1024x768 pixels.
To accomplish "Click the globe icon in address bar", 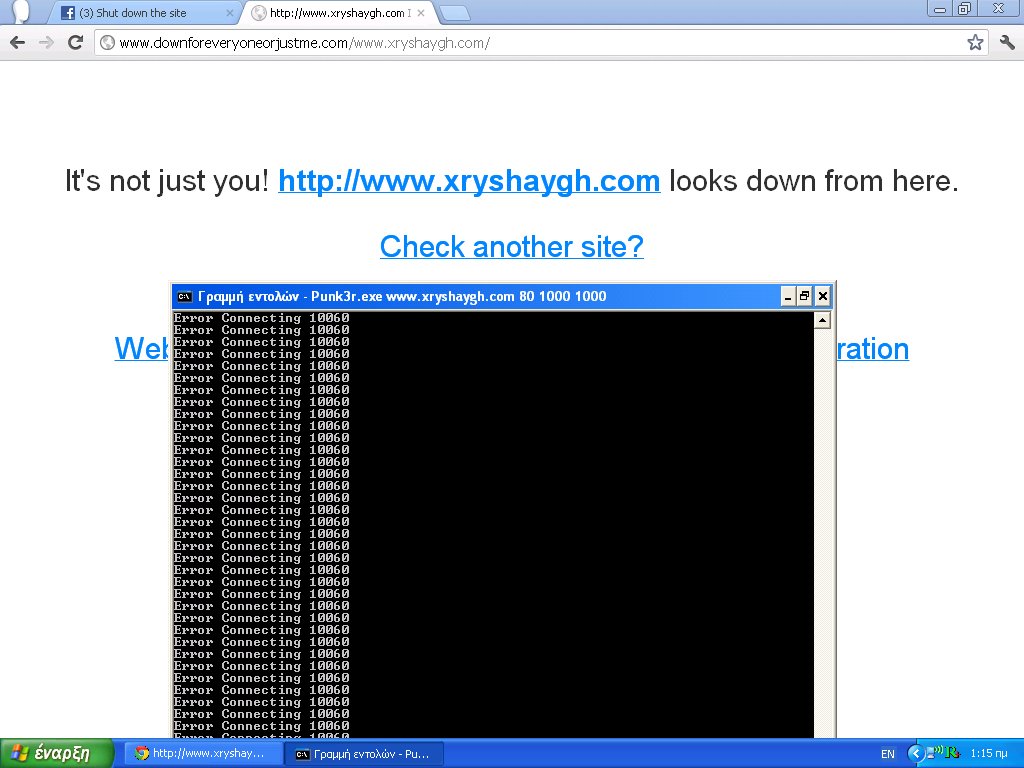I will (x=108, y=43).
